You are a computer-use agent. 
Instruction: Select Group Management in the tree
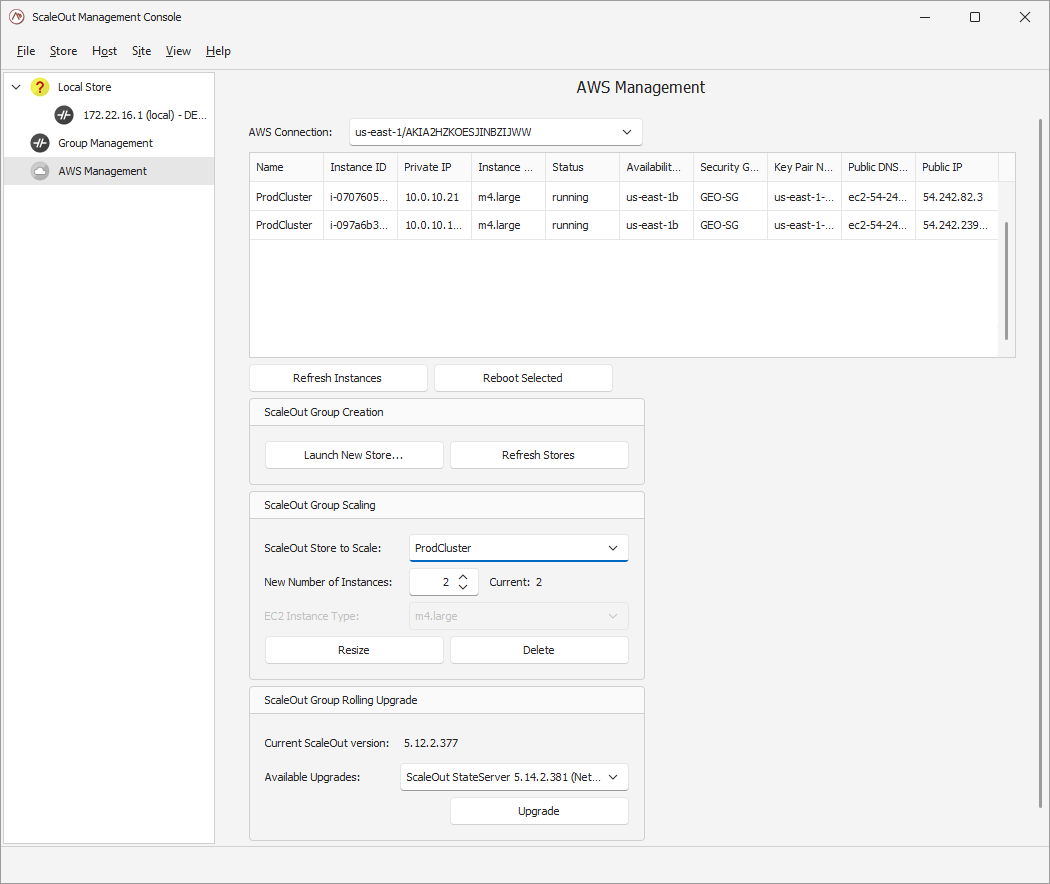[x=105, y=143]
